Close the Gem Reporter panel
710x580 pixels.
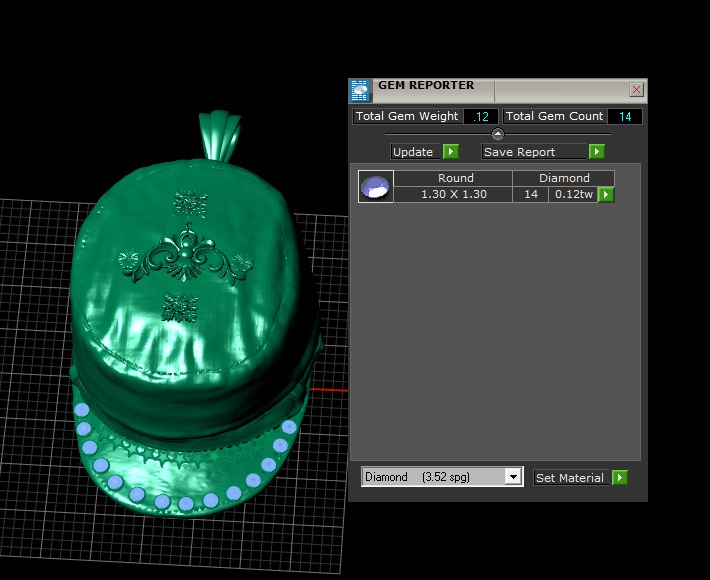pyautogui.click(x=636, y=90)
